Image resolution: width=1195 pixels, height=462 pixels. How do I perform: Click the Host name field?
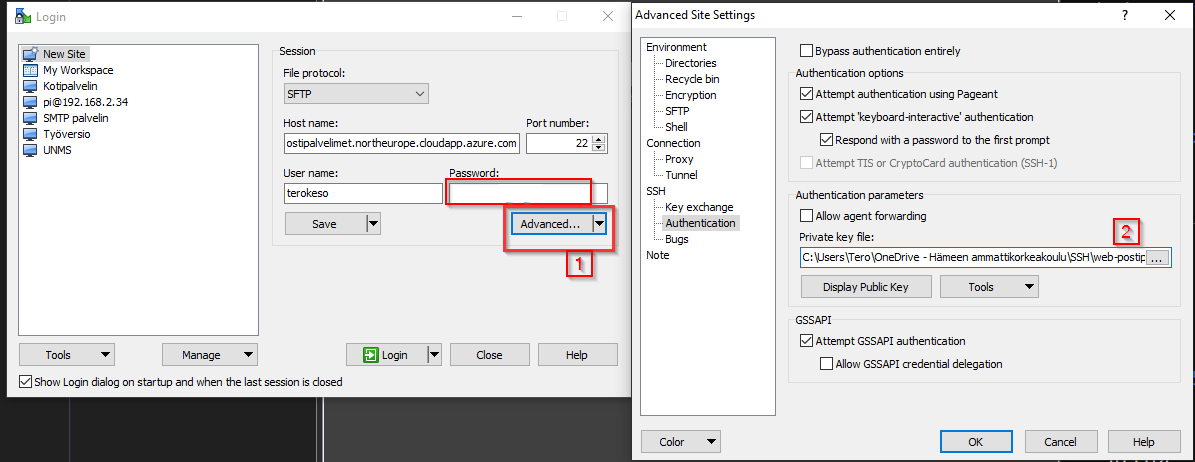coord(401,143)
